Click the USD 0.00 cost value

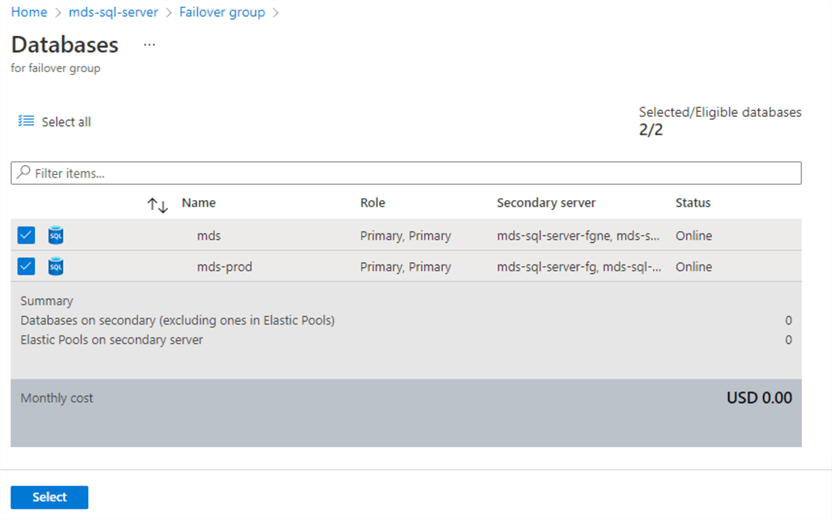coord(759,397)
